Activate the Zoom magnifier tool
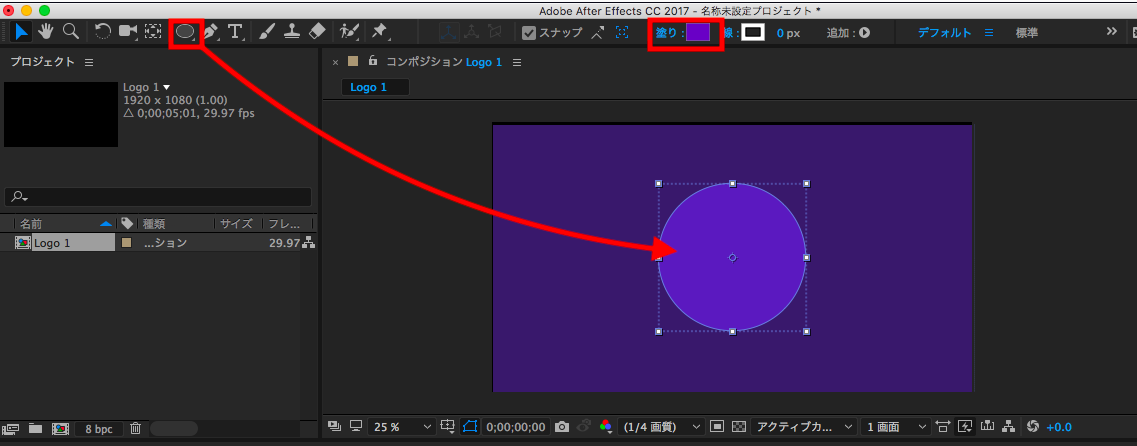This screenshot has width=1137, height=446. click(x=70, y=32)
